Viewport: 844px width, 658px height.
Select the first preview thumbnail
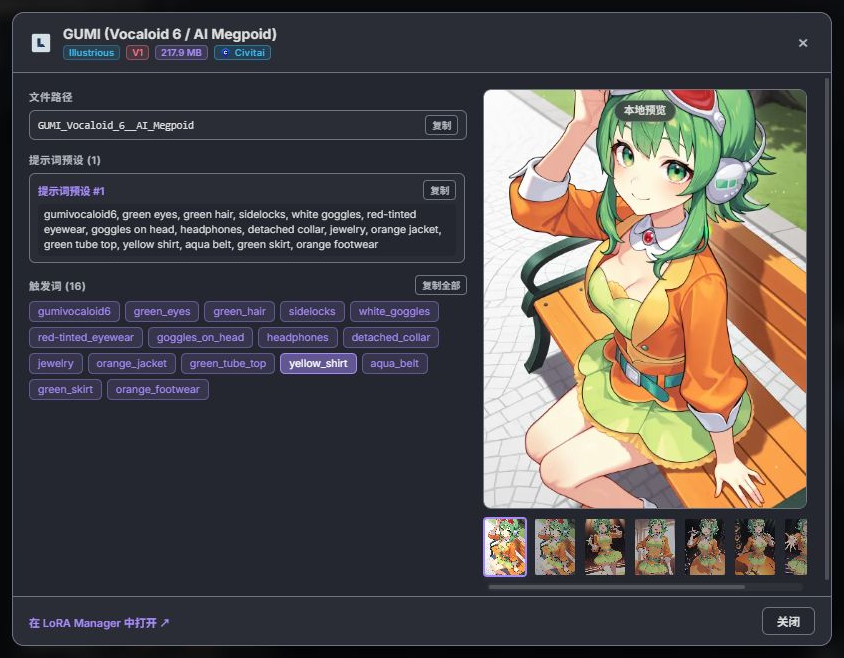pyautogui.click(x=505, y=547)
